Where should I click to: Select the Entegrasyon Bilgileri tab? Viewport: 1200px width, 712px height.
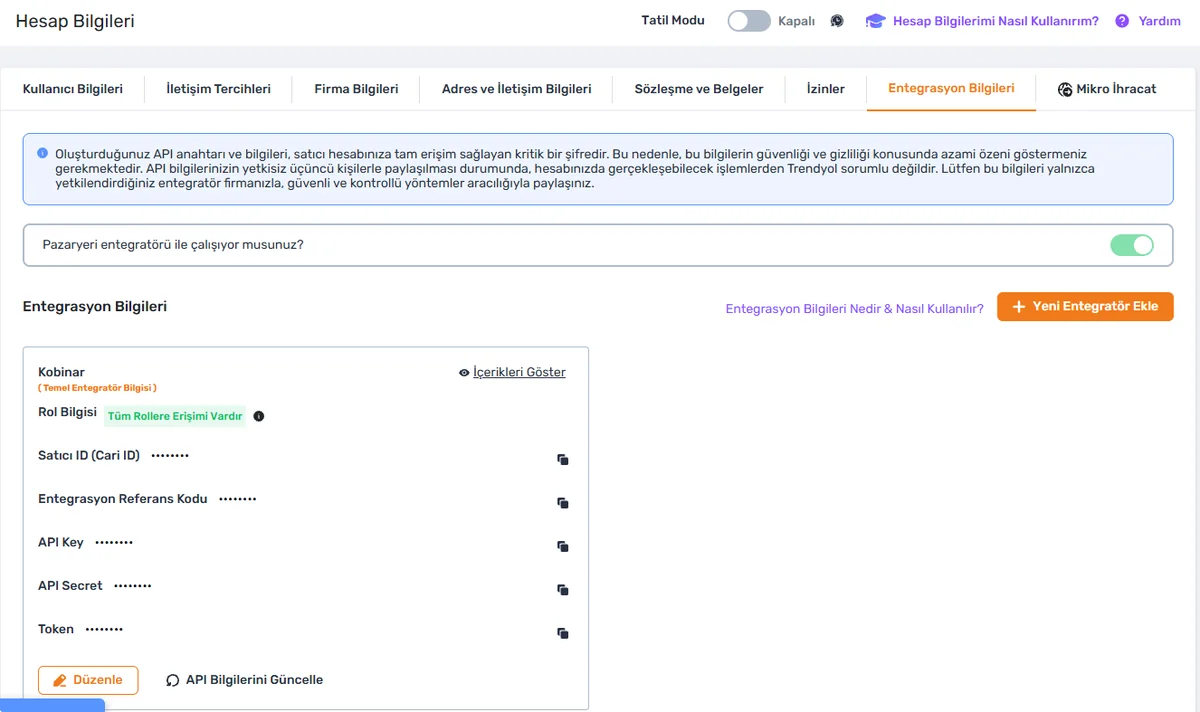(x=951, y=88)
